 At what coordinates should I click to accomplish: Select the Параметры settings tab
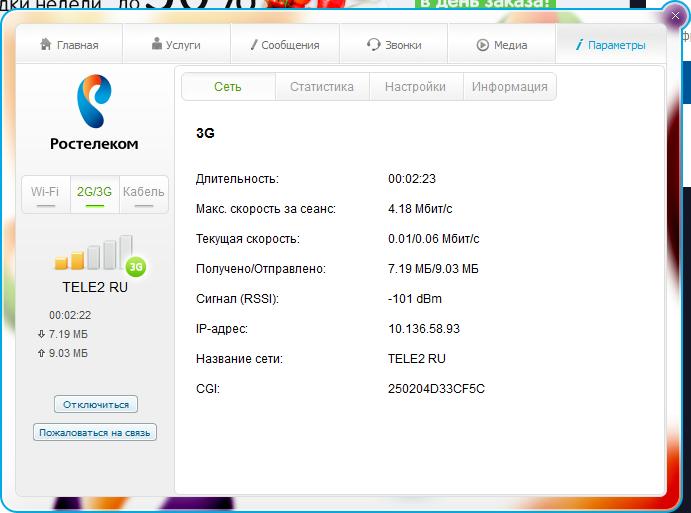point(611,45)
